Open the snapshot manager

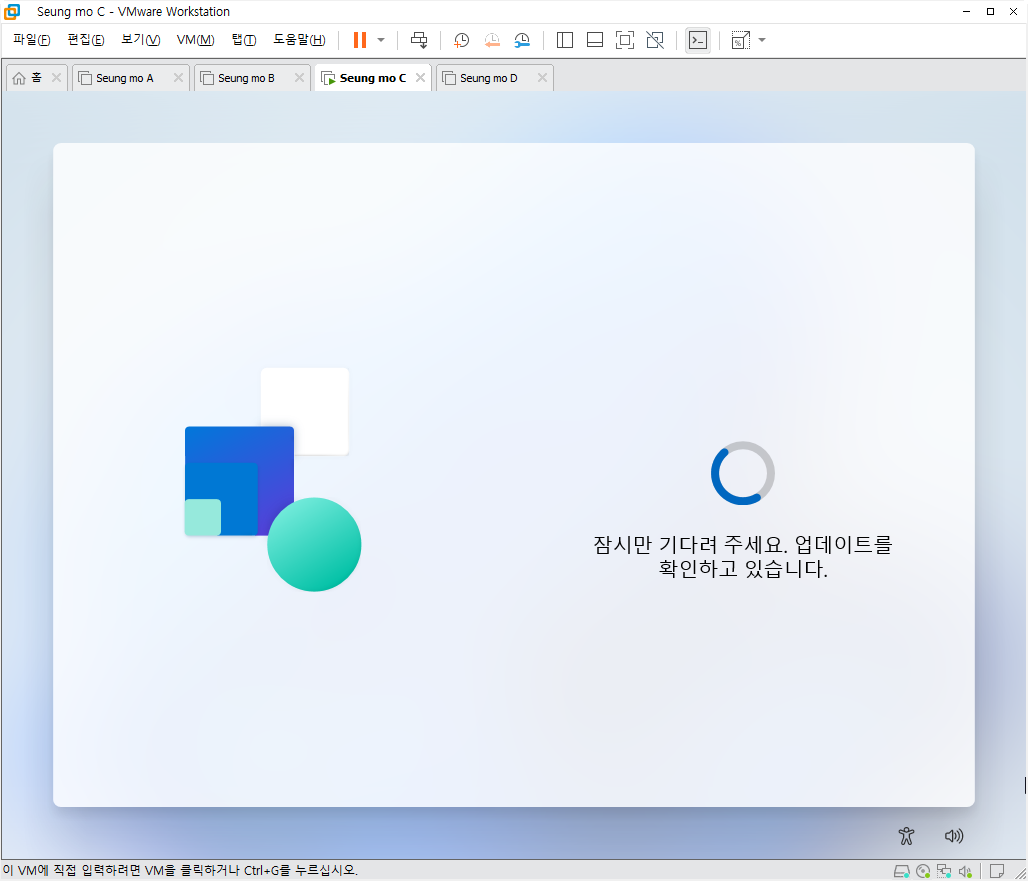522,40
